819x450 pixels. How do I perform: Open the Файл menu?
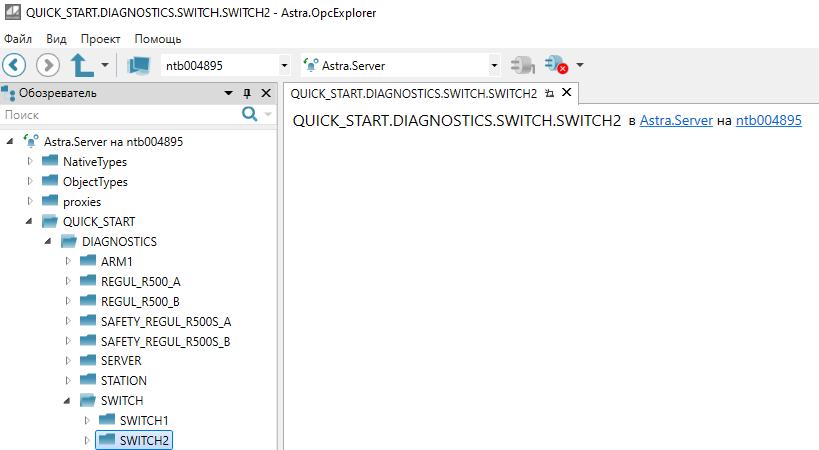(18, 39)
